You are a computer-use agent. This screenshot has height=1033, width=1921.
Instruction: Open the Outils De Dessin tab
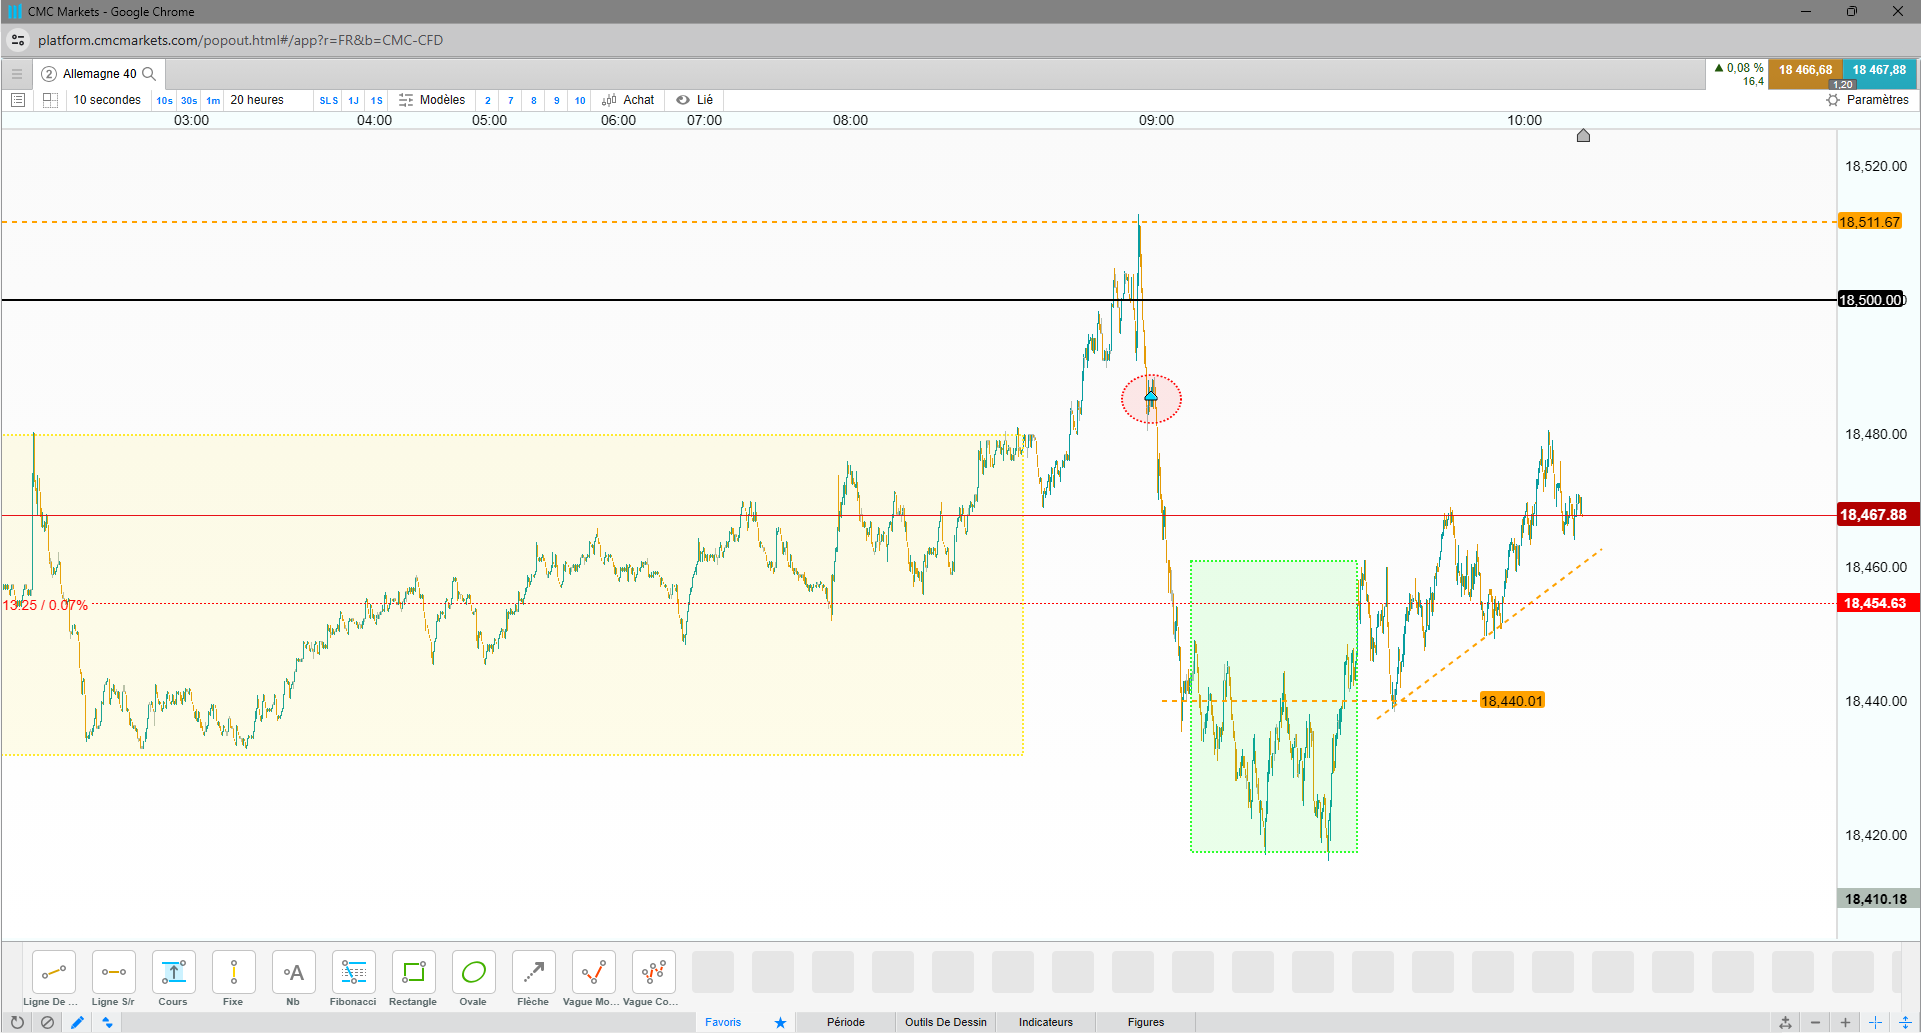pyautogui.click(x=946, y=1022)
